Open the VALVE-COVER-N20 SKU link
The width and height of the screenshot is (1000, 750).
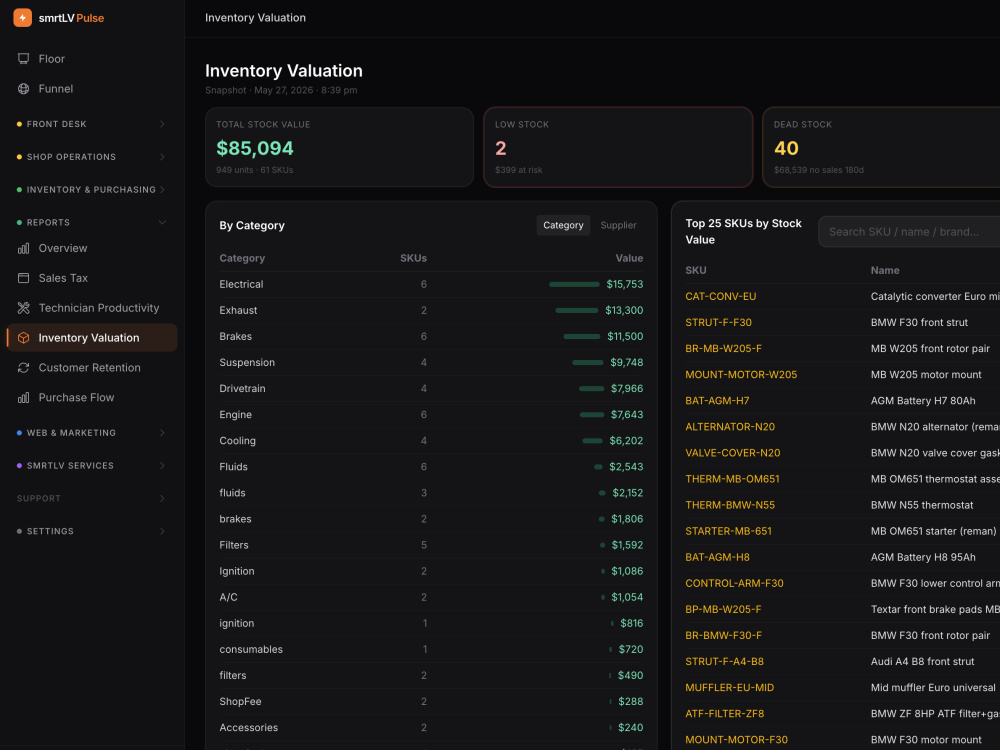coord(733,453)
